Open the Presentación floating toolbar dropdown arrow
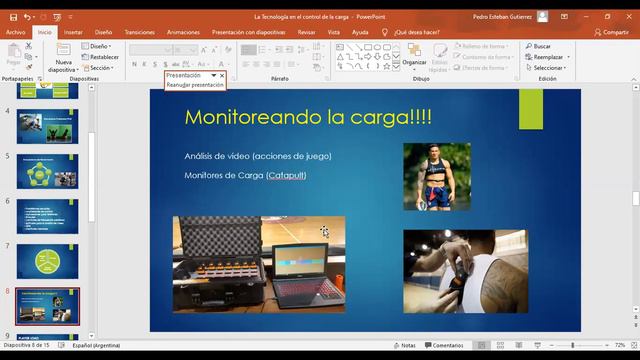 pos(213,76)
